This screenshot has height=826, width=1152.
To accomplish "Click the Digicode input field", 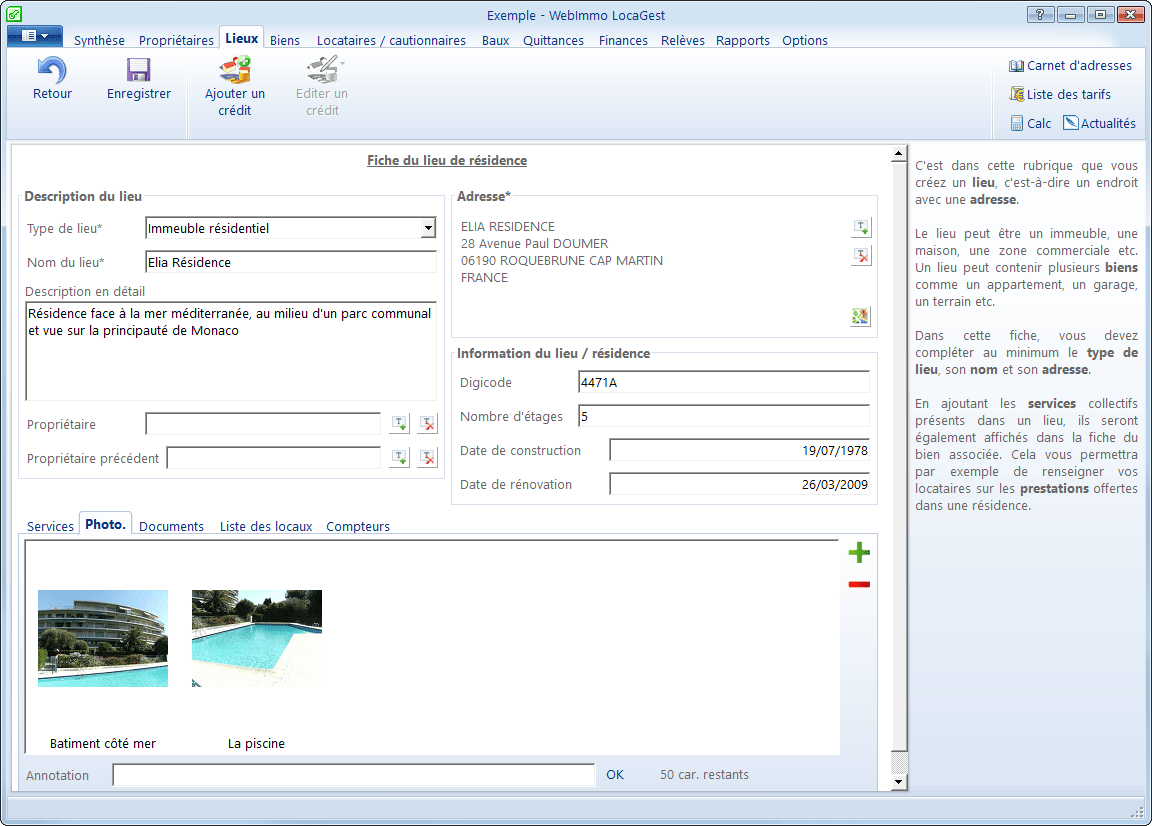I will click(x=723, y=382).
